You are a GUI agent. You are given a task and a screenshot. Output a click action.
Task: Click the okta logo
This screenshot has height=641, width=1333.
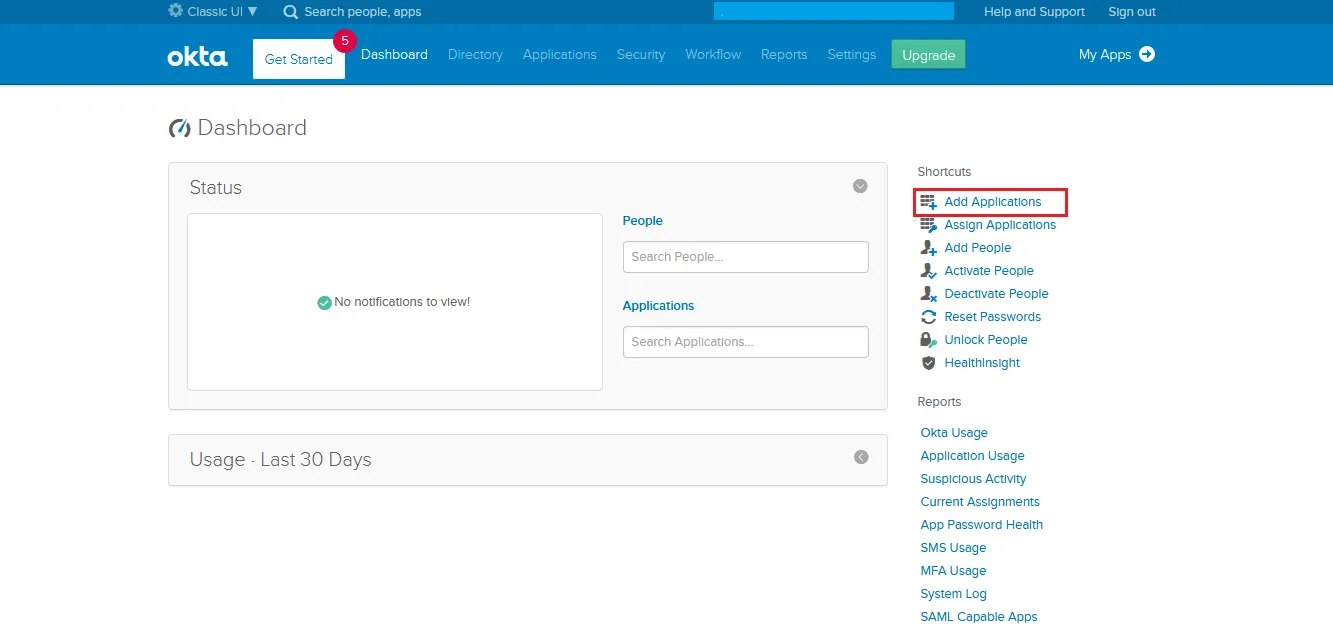coord(197,56)
